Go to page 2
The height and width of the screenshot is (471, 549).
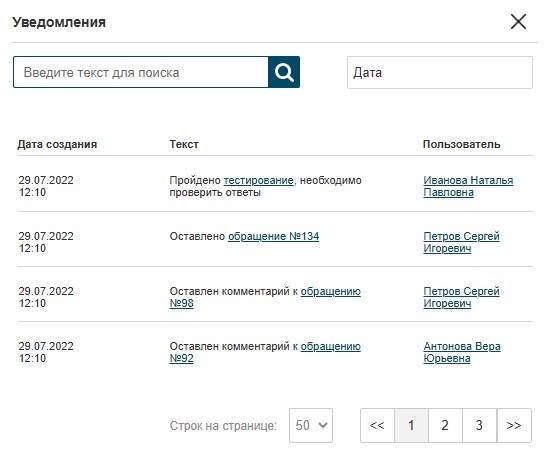pyautogui.click(x=445, y=425)
